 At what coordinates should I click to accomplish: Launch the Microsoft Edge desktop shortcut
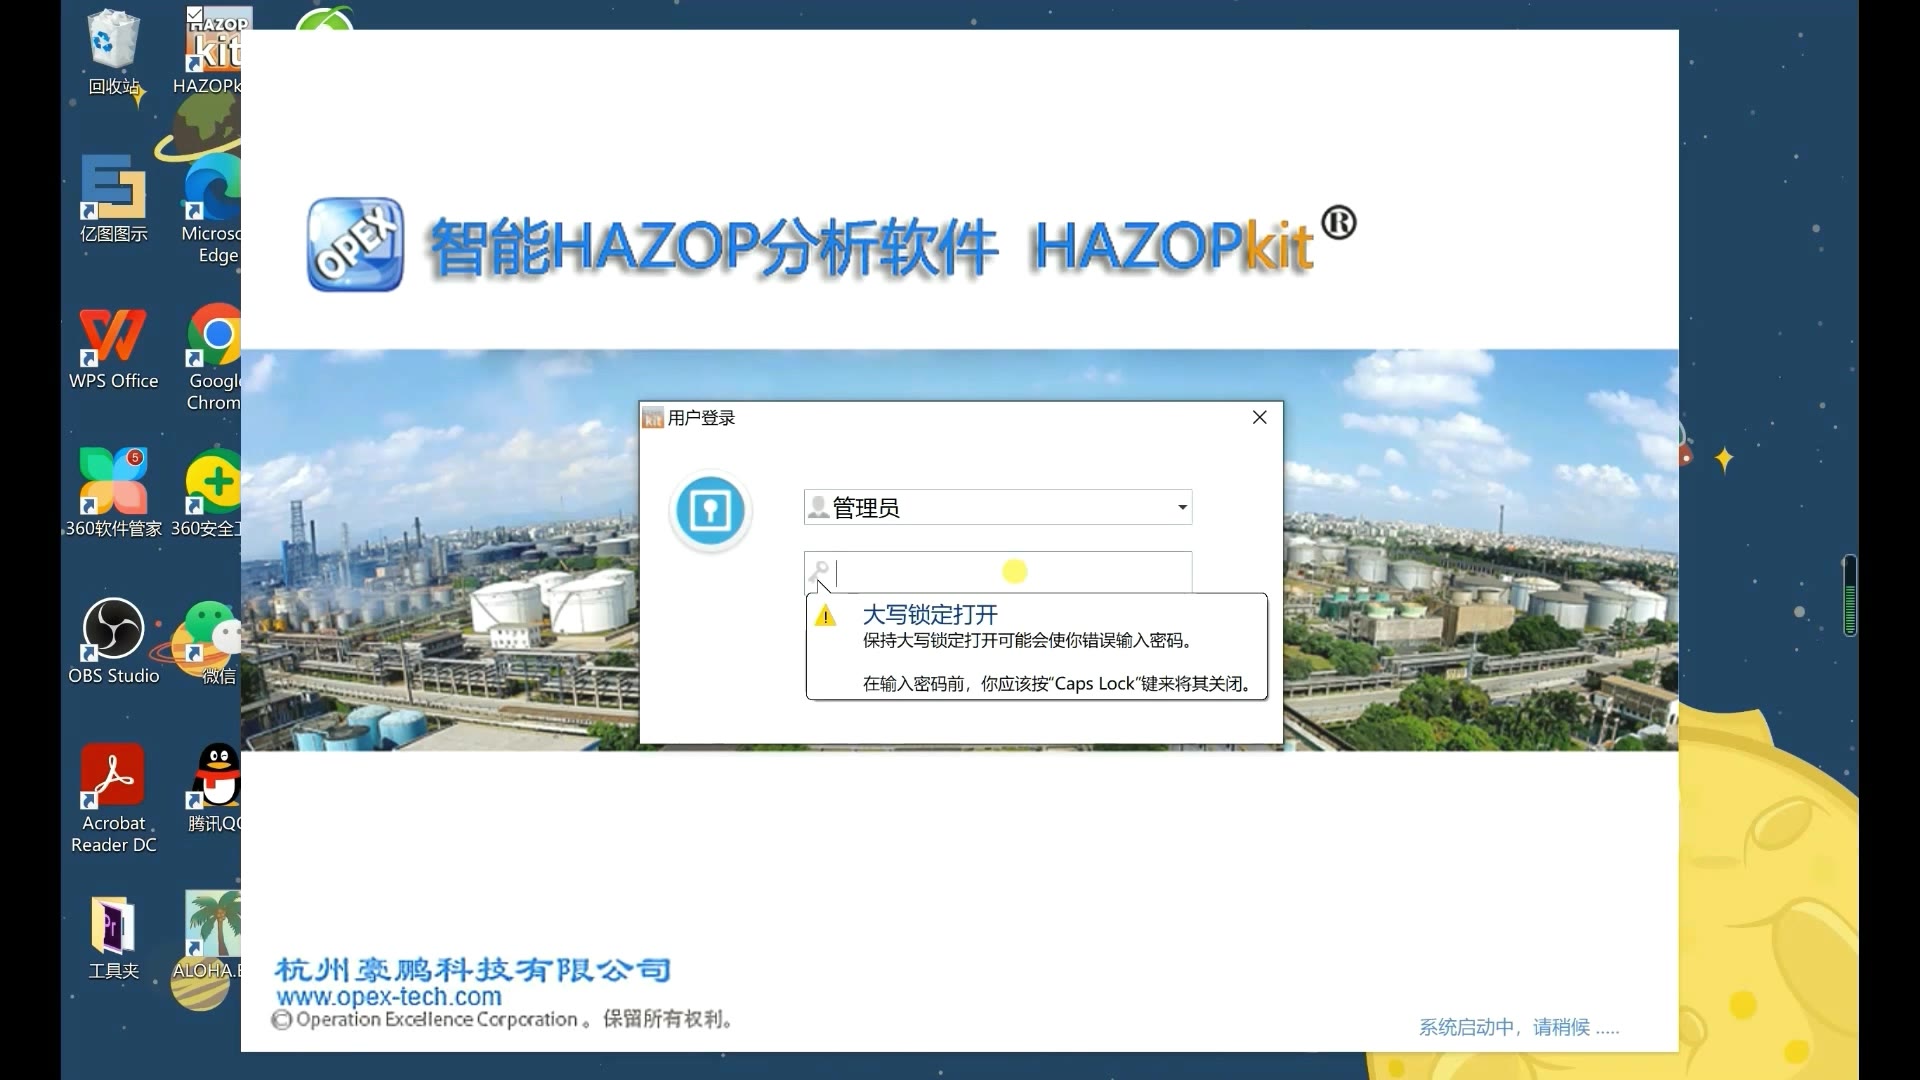coord(212,208)
